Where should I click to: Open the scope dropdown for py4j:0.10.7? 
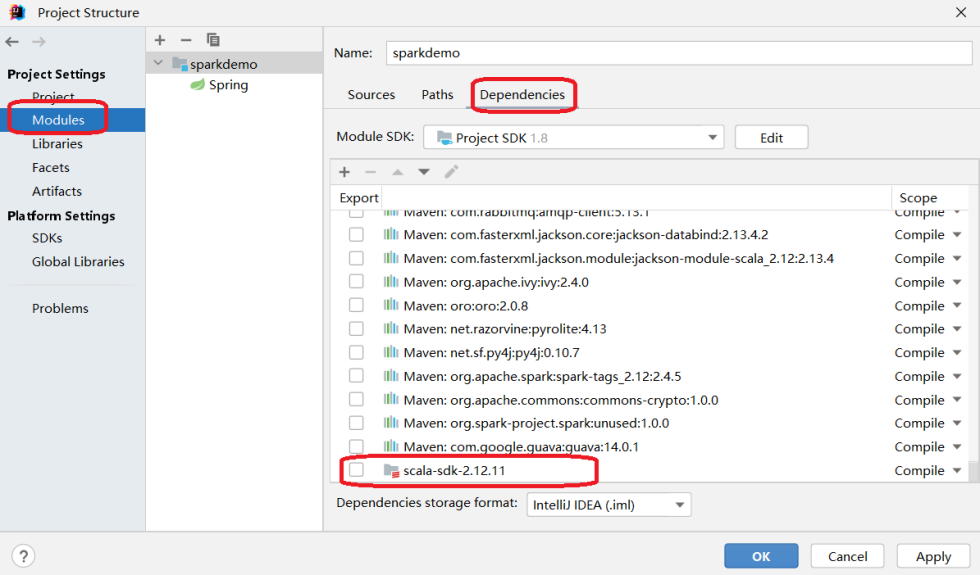(956, 352)
